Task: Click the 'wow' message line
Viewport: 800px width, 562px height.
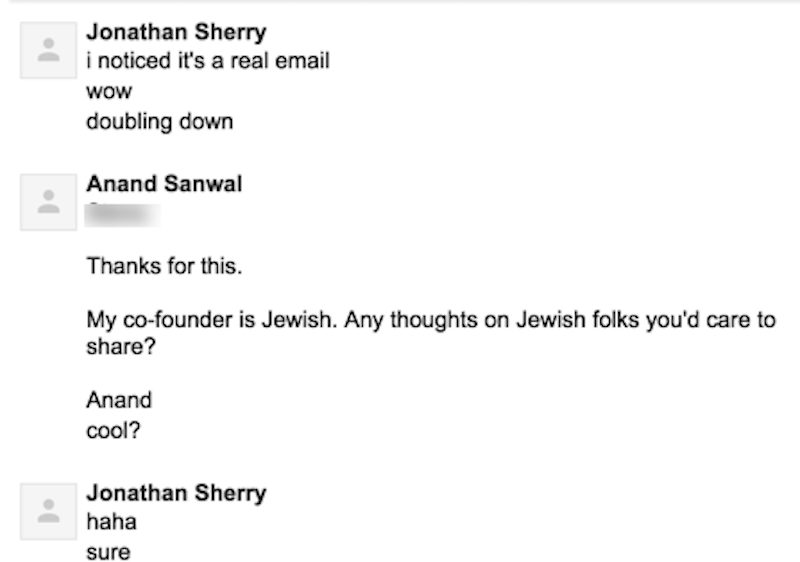Action: (109, 92)
